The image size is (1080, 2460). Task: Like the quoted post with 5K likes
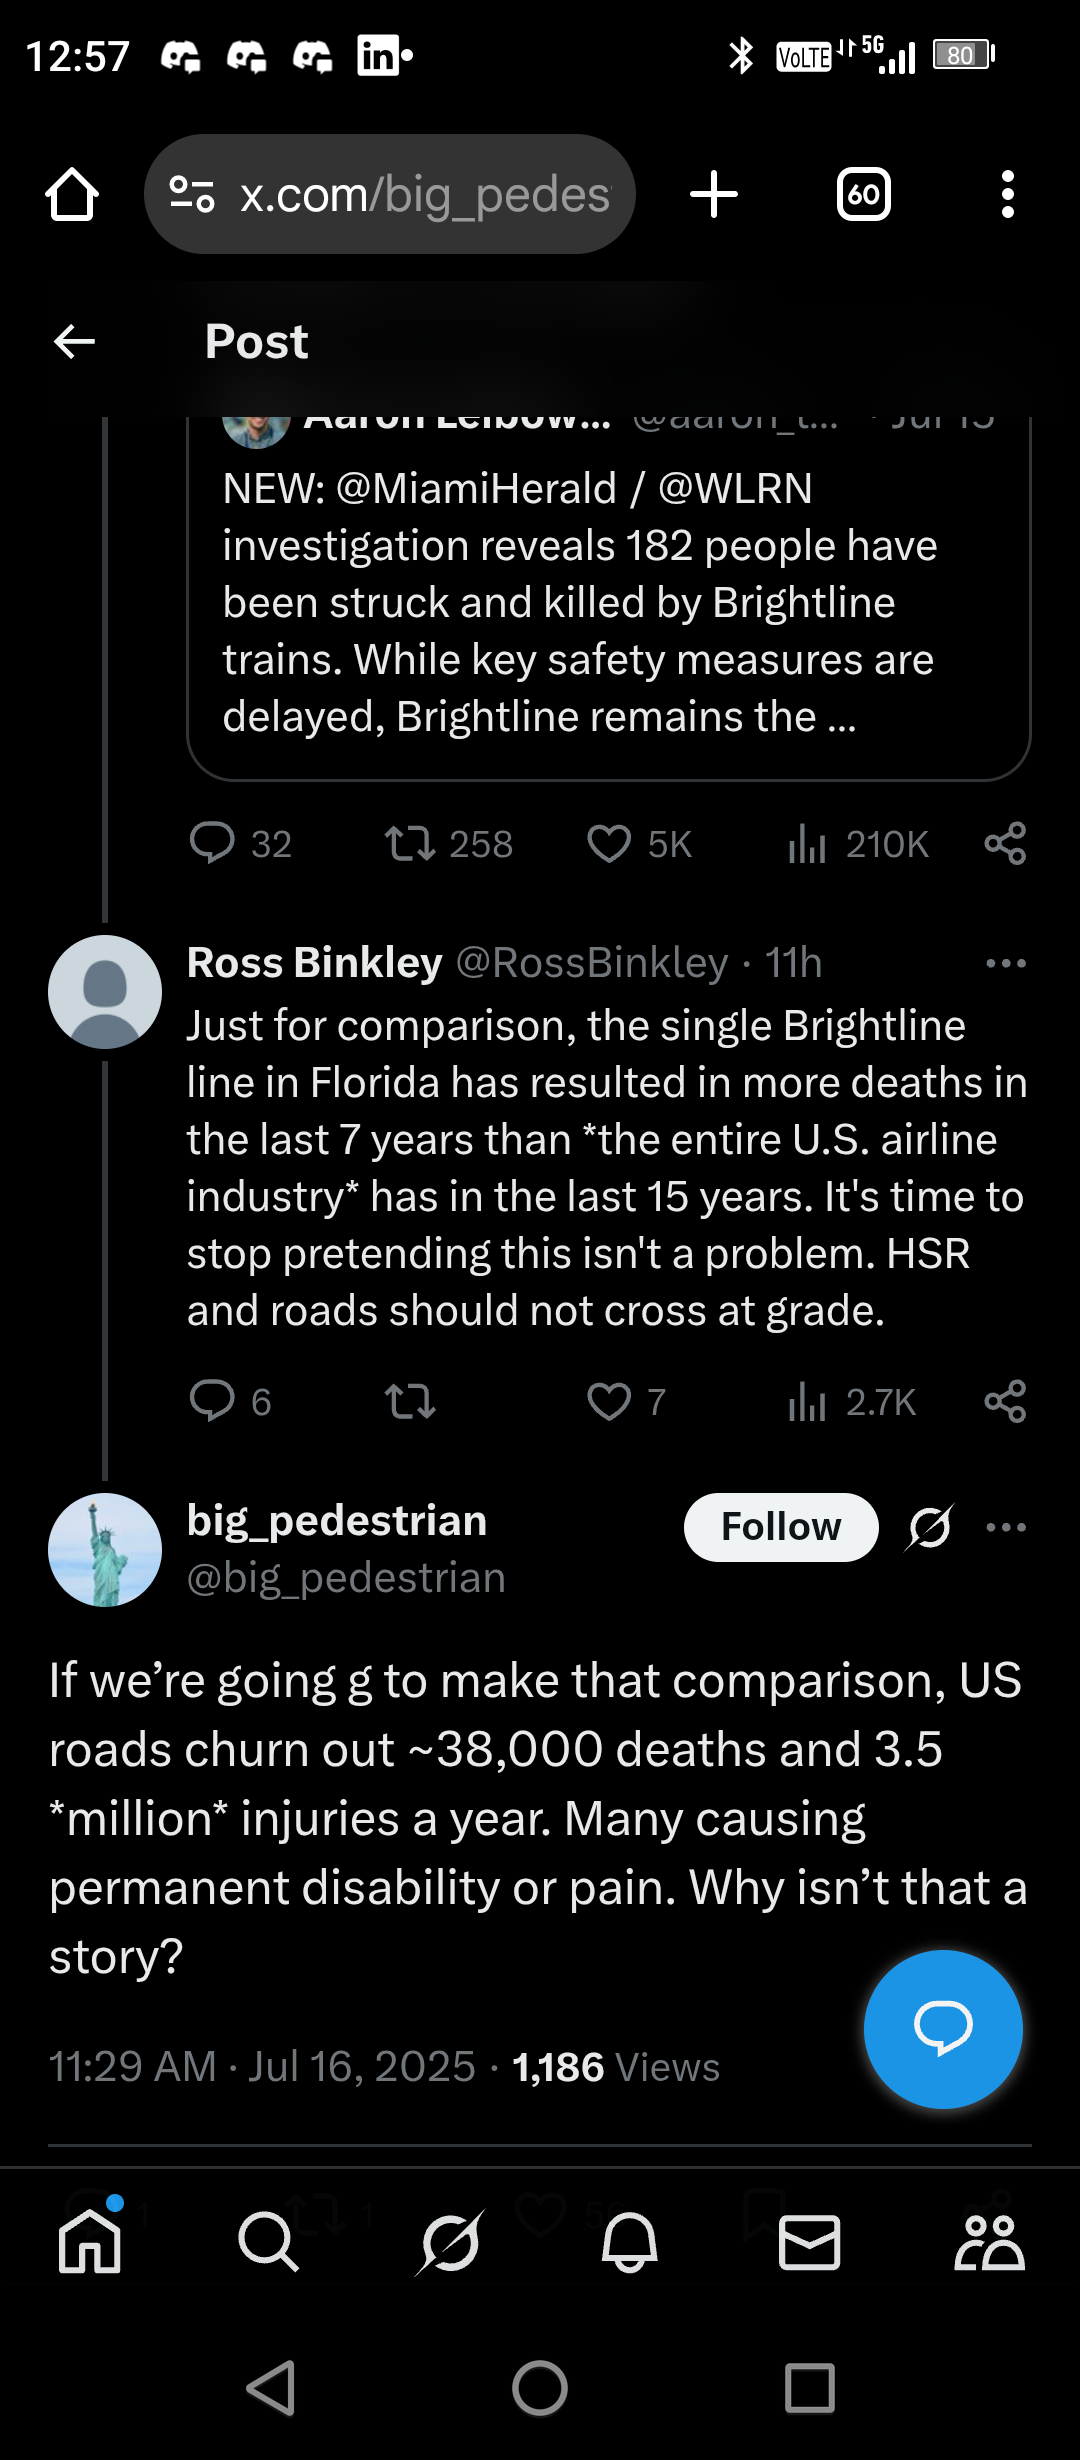coord(609,844)
